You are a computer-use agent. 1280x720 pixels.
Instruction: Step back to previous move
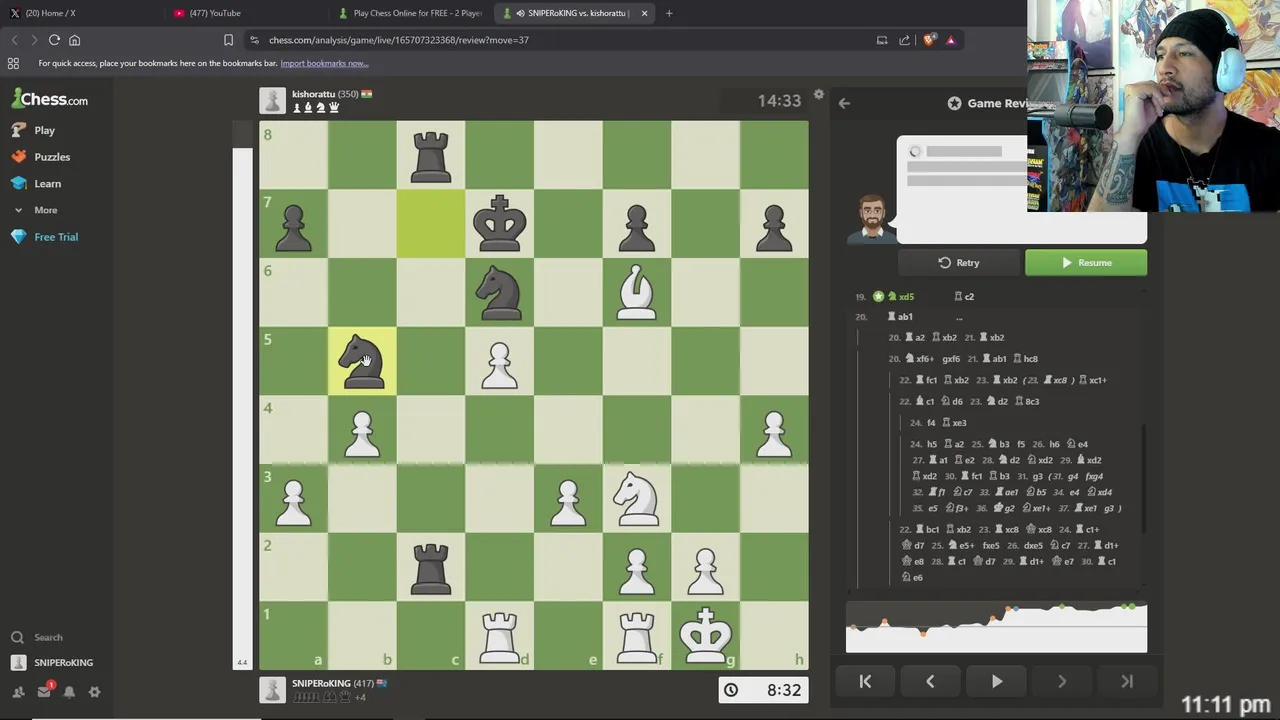(x=930, y=681)
